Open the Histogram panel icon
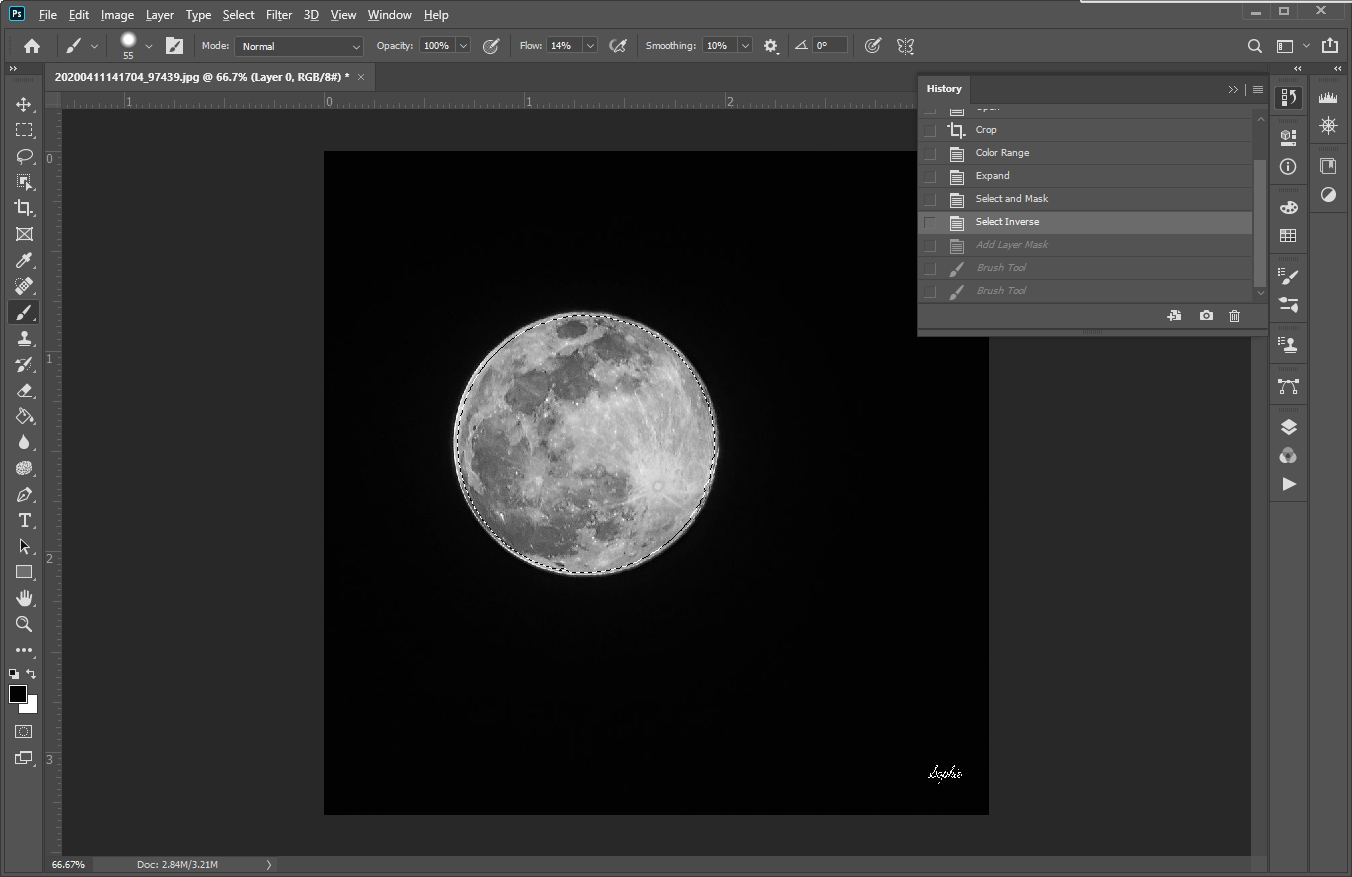Viewport: 1352px width, 877px height. pyautogui.click(x=1328, y=98)
